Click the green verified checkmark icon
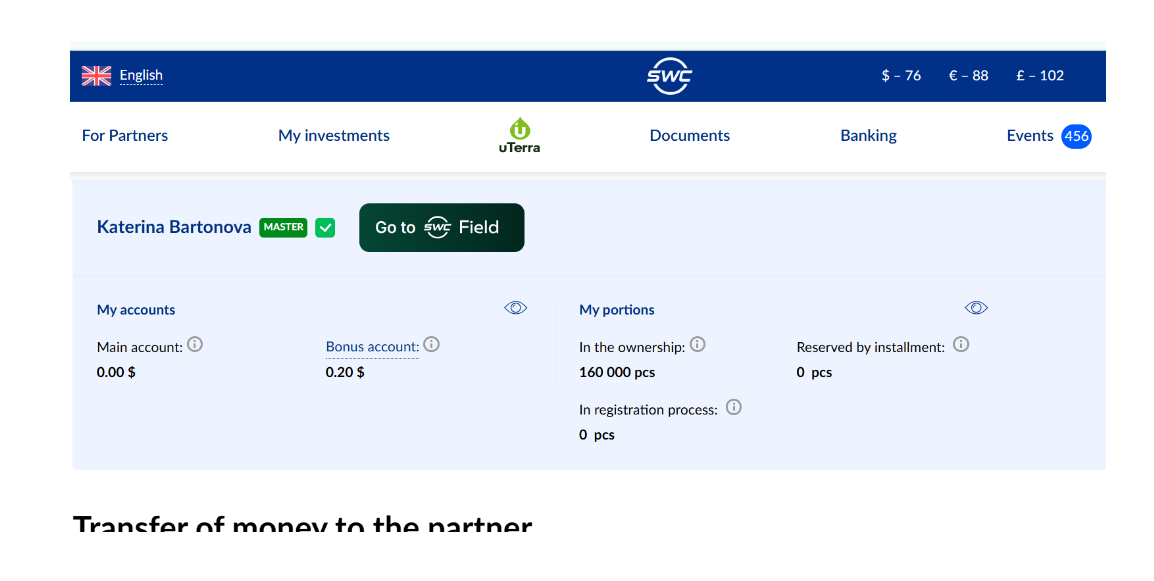Image resolution: width=1154 pixels, height=581 pixels. pyautogui.click(x=325, y=228)
